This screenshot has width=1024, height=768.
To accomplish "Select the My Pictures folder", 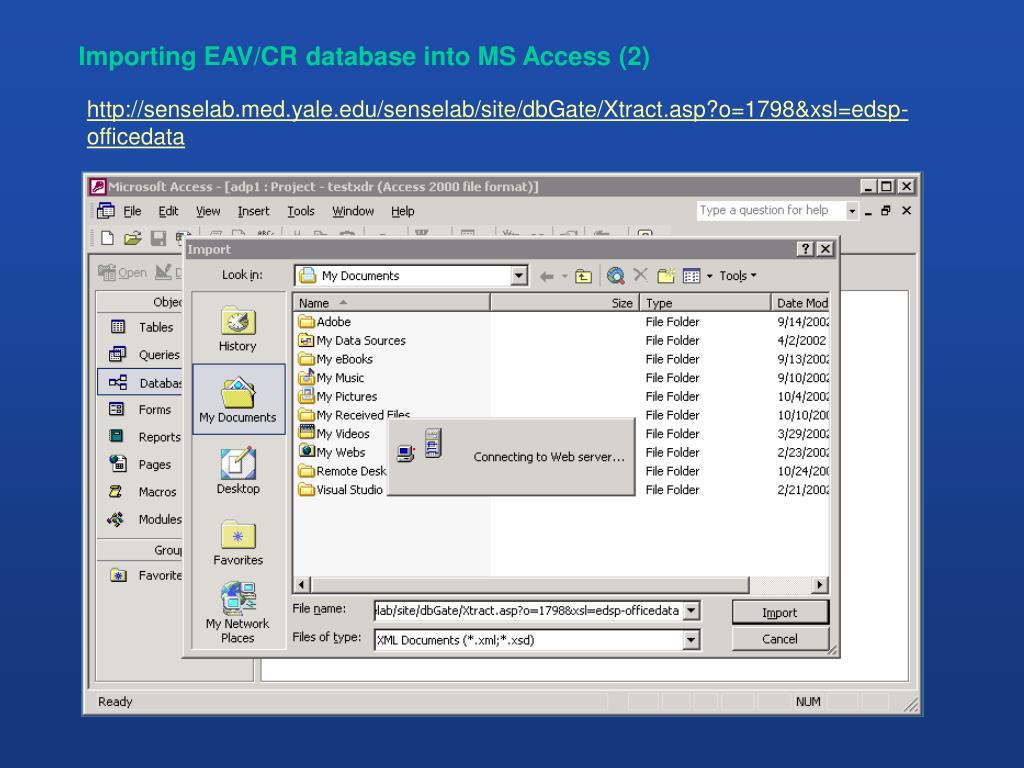I will click(338, 396).
